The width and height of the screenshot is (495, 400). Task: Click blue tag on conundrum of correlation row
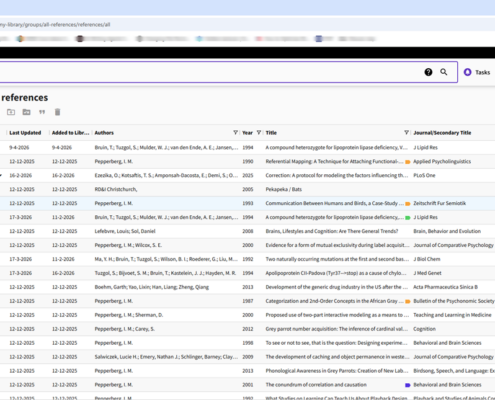[x=407, y=385]
